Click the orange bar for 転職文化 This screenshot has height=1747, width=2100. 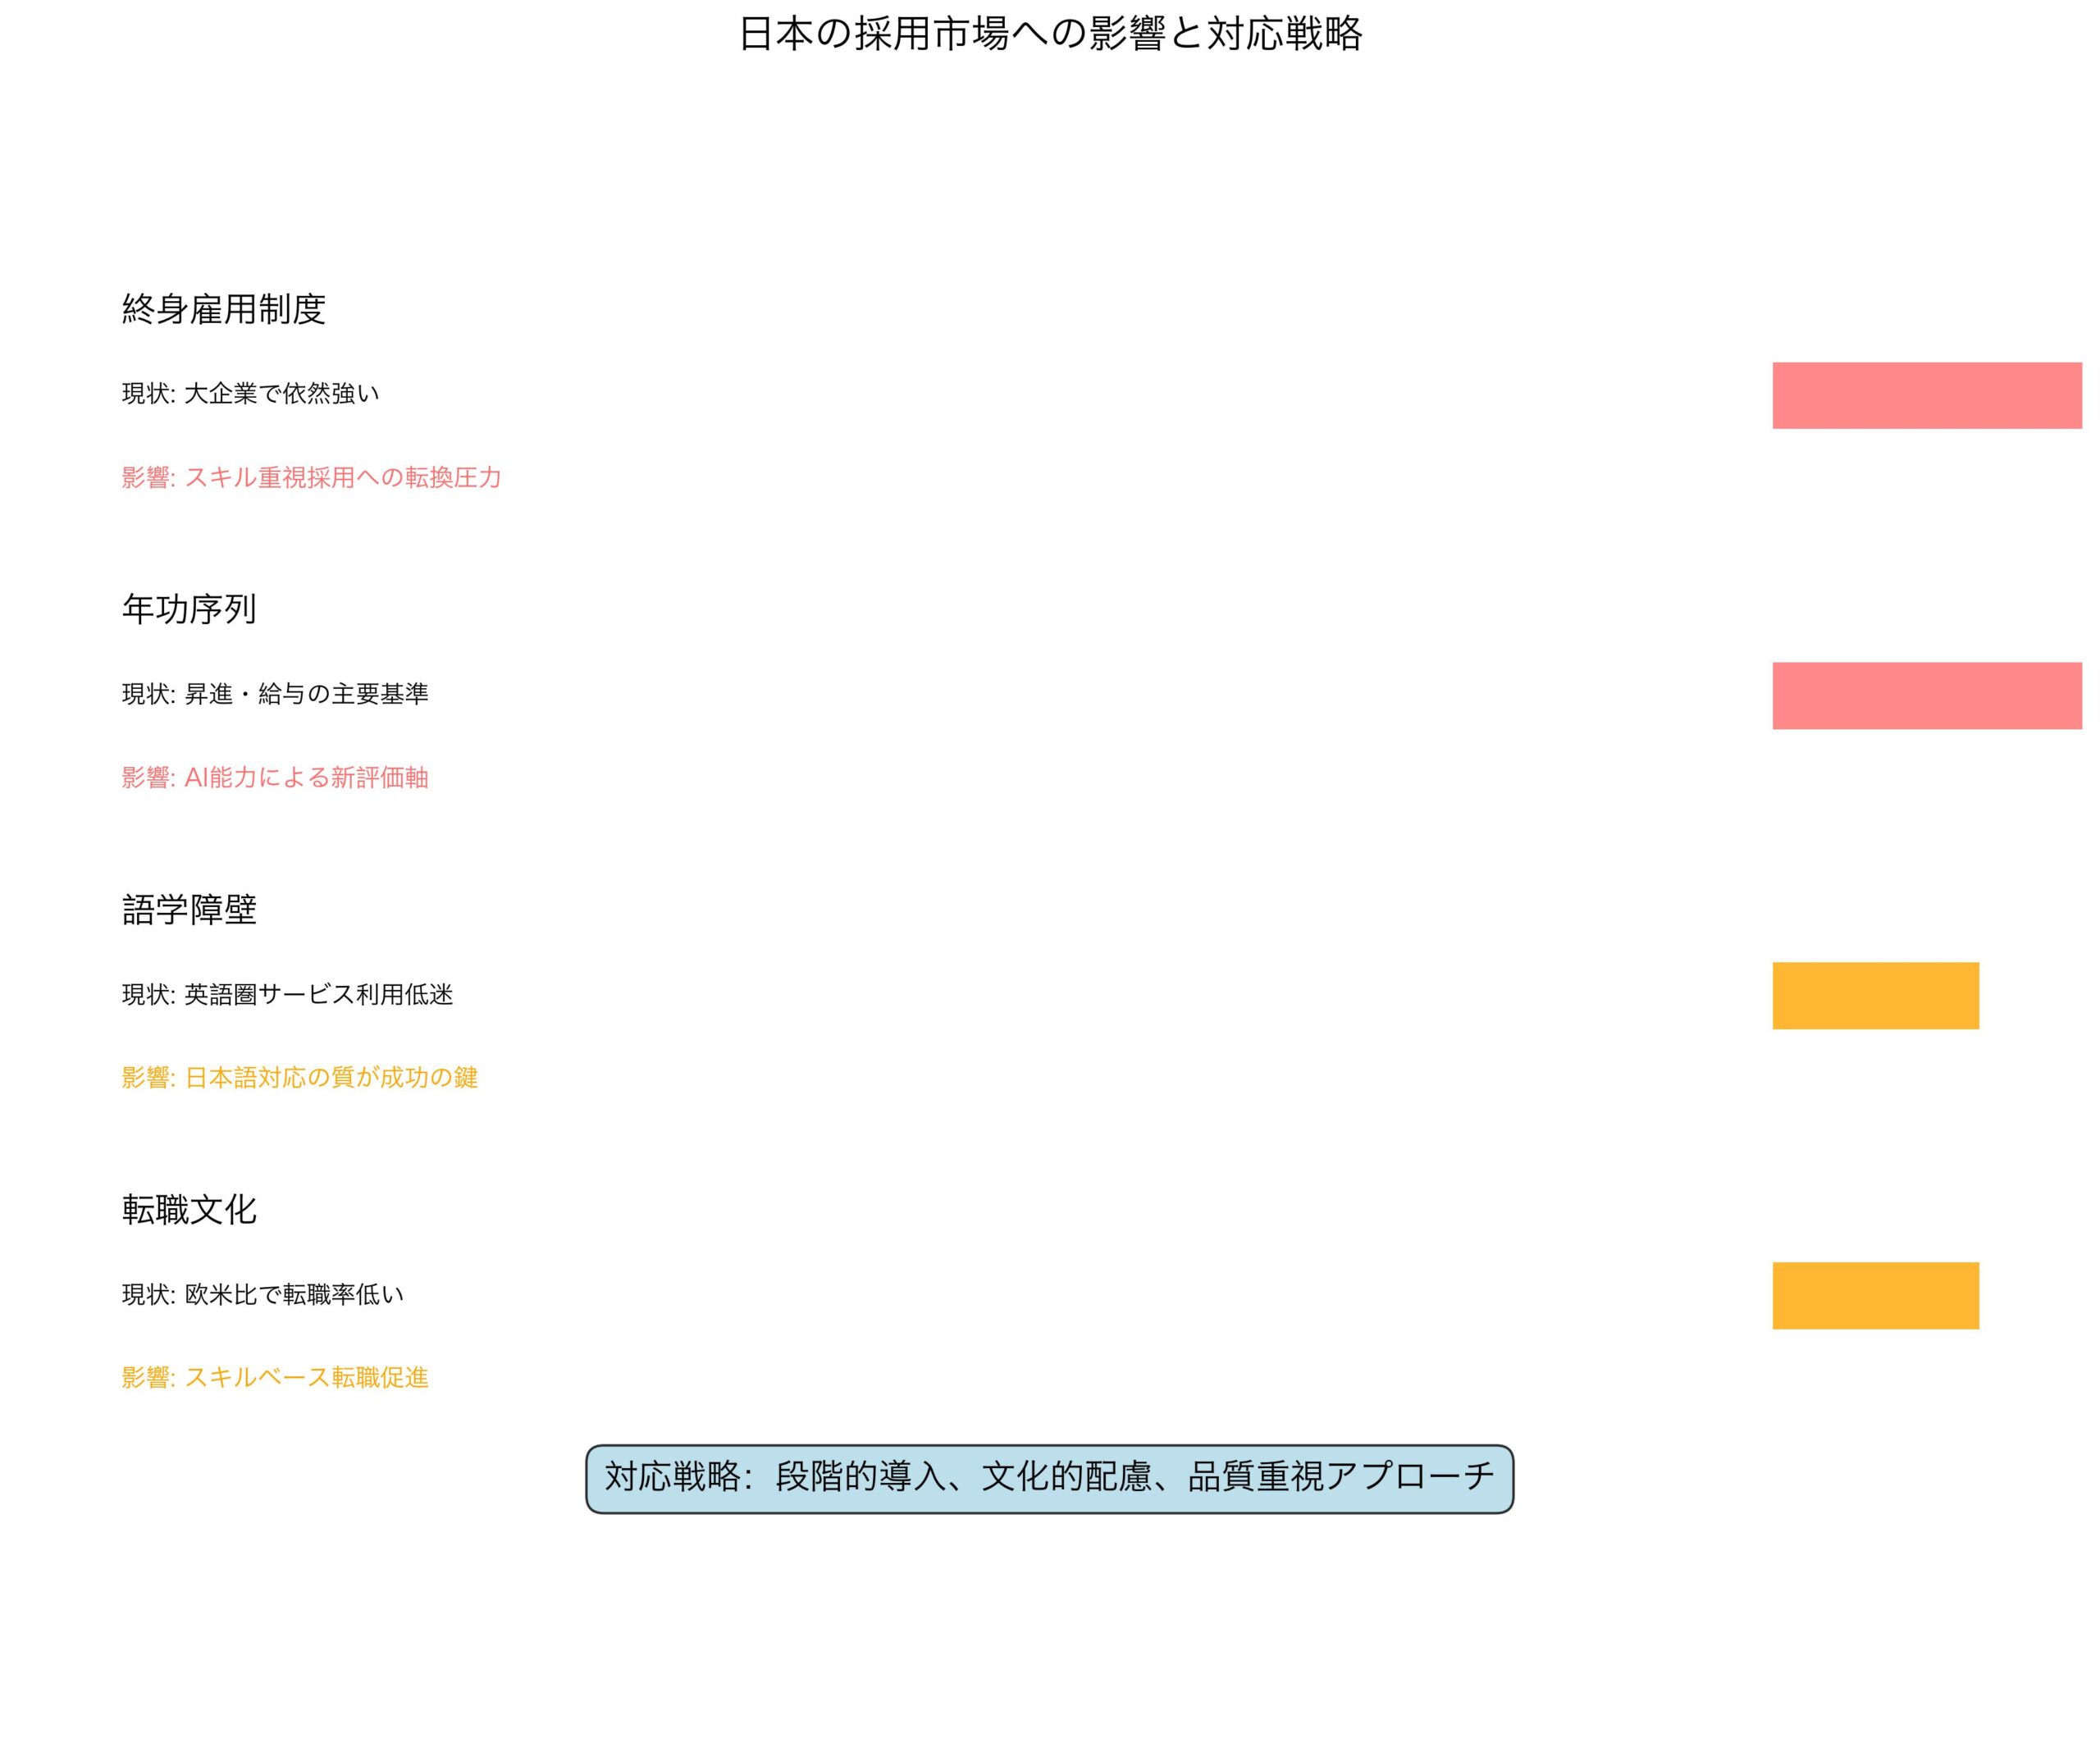(1875, 1296)
